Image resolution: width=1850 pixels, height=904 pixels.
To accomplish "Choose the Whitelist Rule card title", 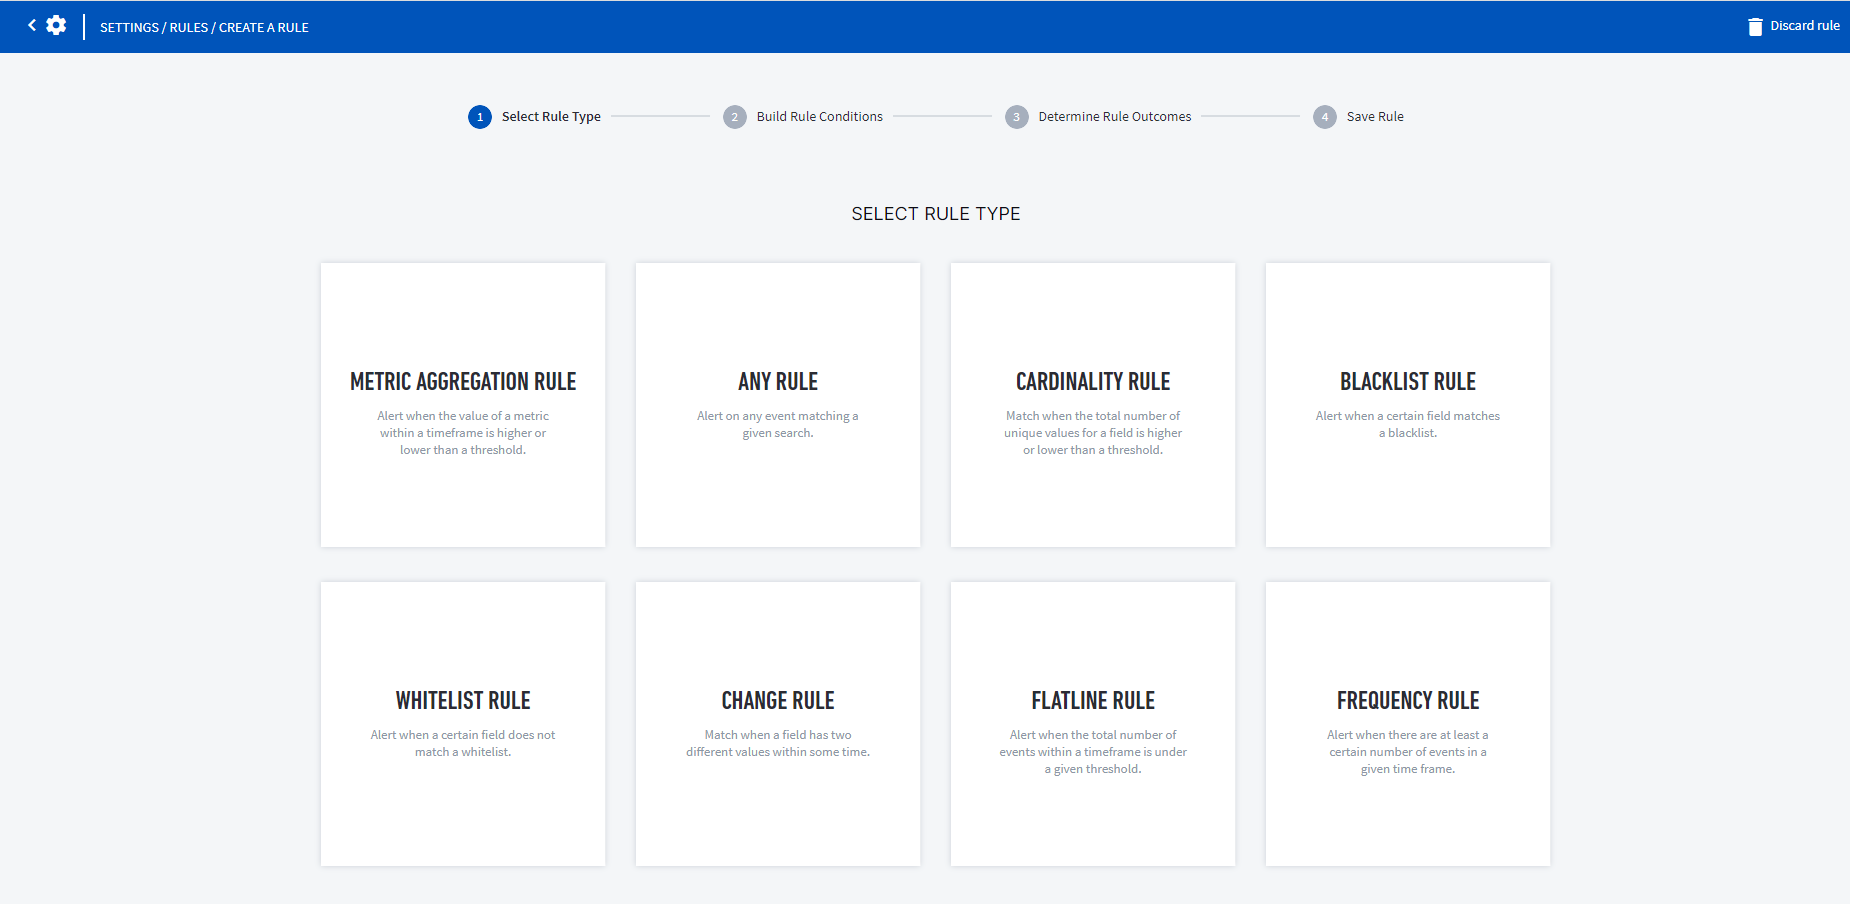I will (463, 701).
